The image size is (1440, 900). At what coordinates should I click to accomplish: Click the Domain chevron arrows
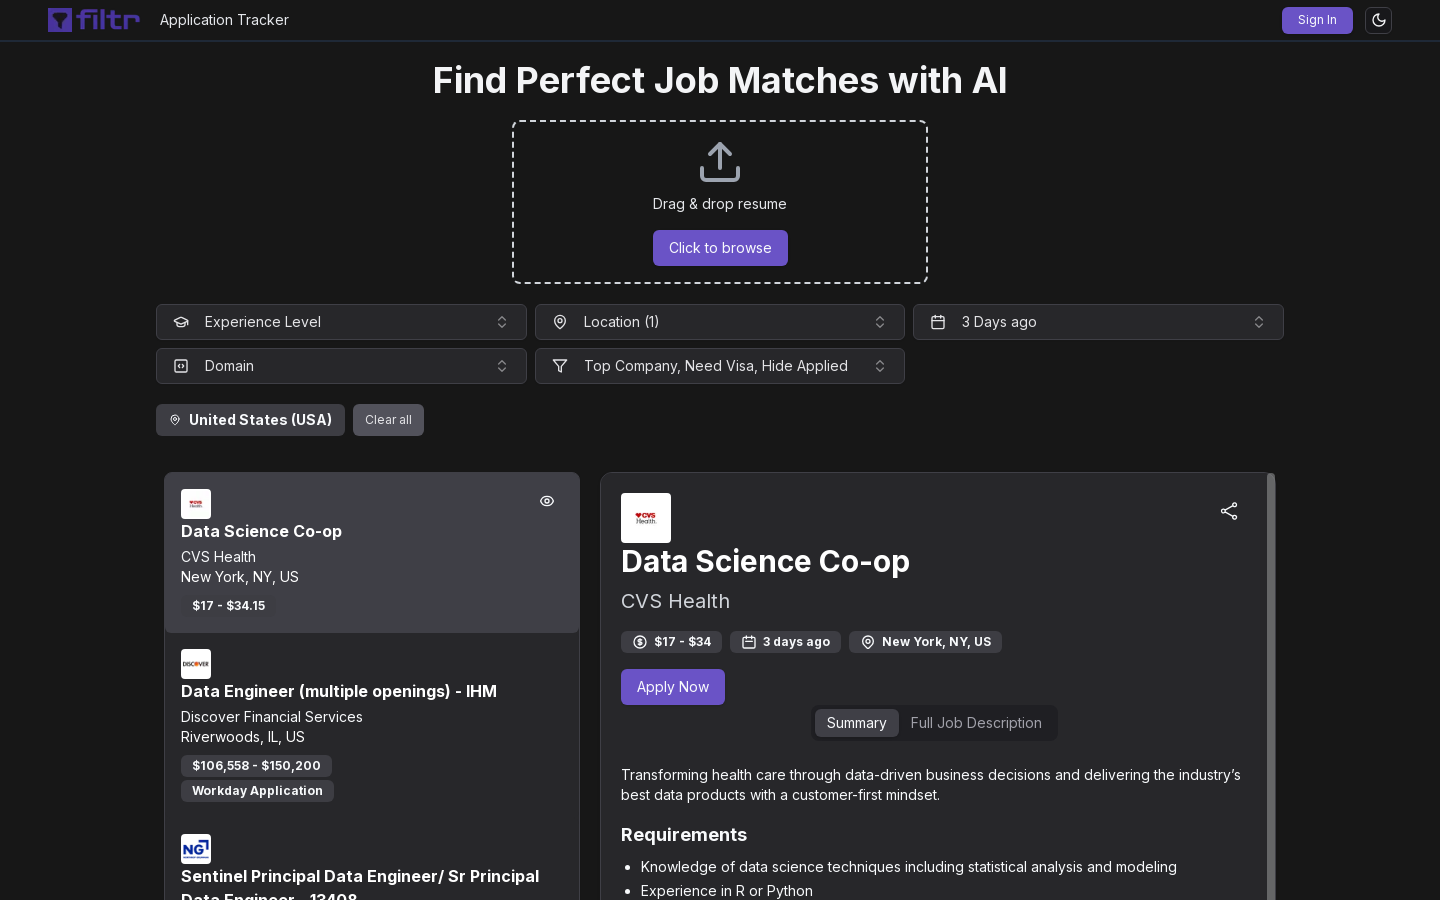[x=502, y=366]
